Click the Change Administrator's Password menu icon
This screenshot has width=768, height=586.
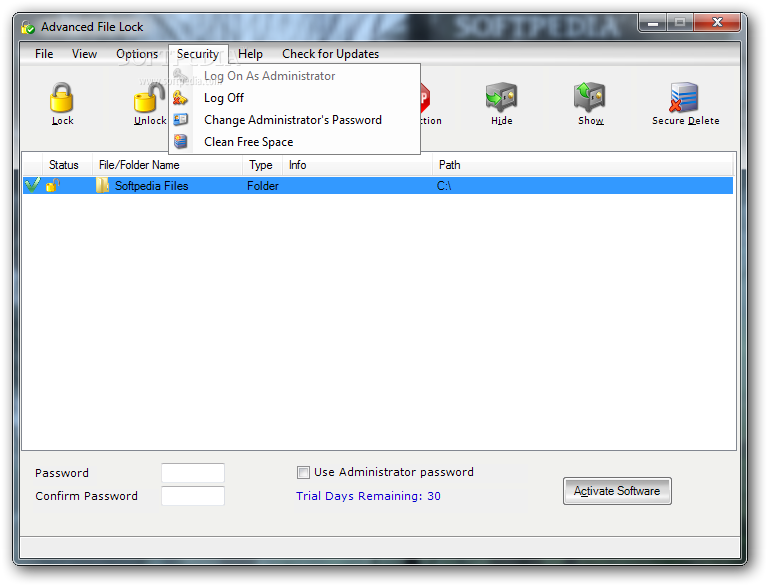[x=180, y=120]
